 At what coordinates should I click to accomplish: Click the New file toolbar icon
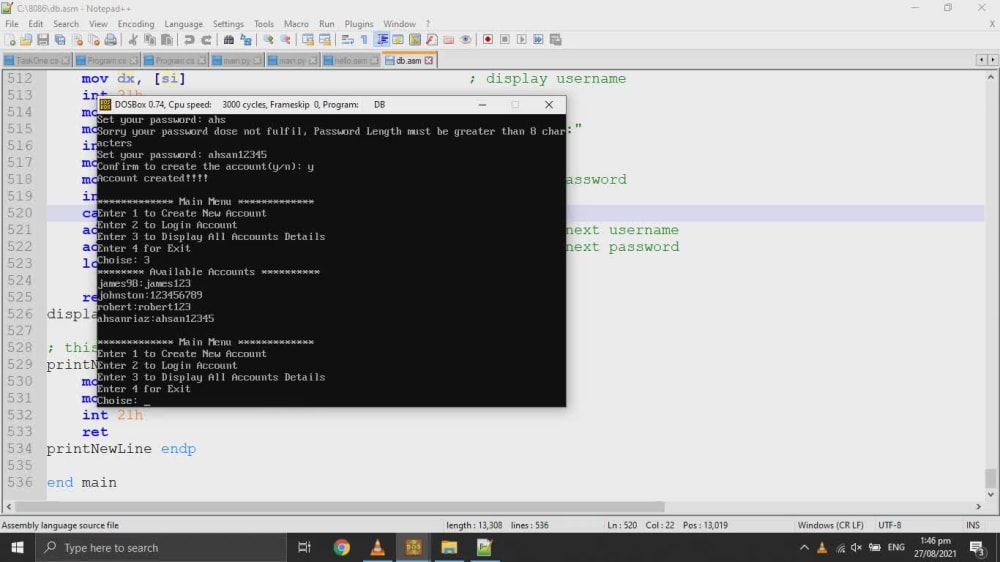coord(10,40)
